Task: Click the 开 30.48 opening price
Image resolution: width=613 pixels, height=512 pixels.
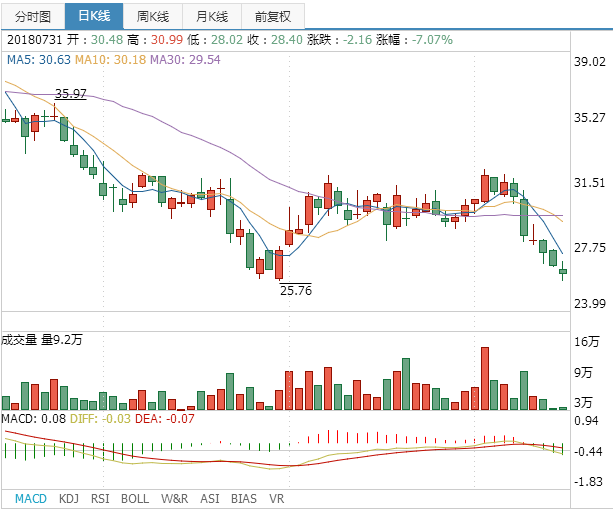Action: click(x=95, y=39)
